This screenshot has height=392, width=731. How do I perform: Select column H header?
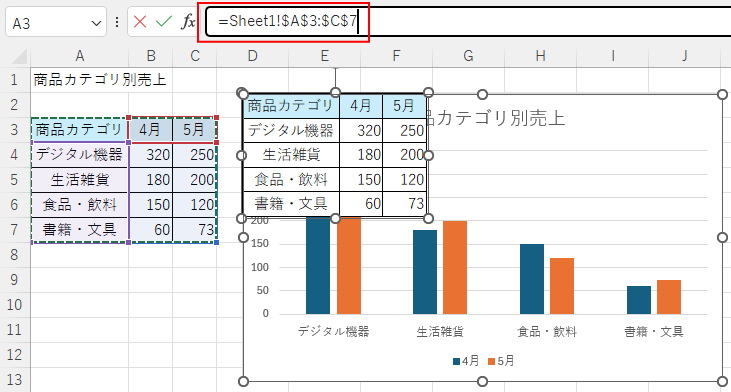(540, 56)
